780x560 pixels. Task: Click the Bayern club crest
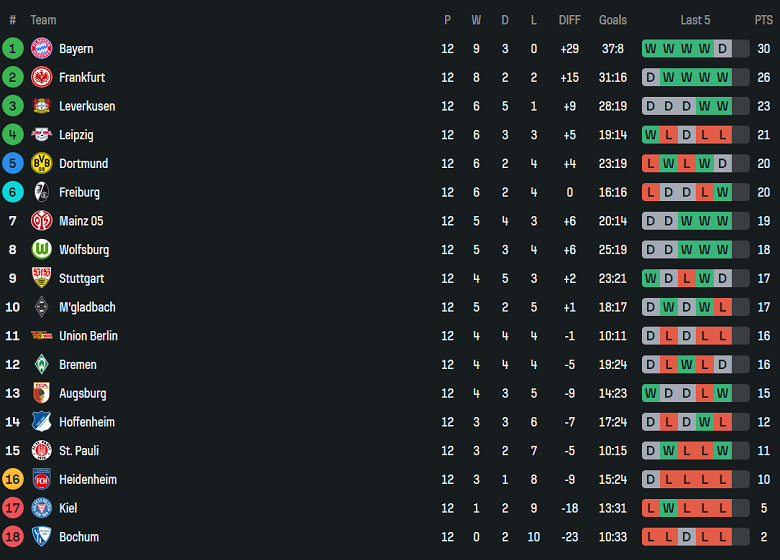click(x=42, y=49)
